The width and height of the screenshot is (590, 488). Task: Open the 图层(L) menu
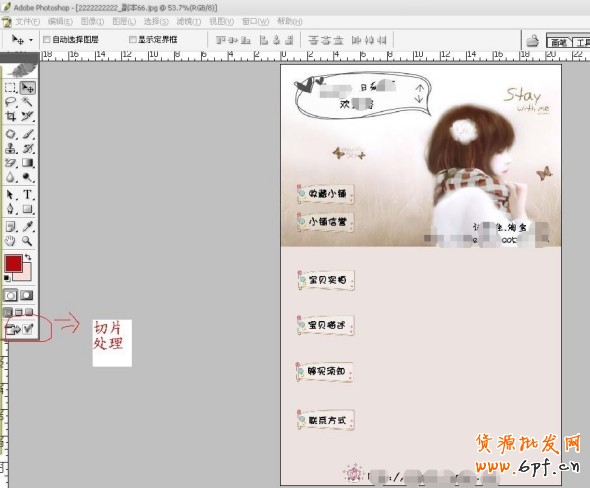(x=124, y=21)
